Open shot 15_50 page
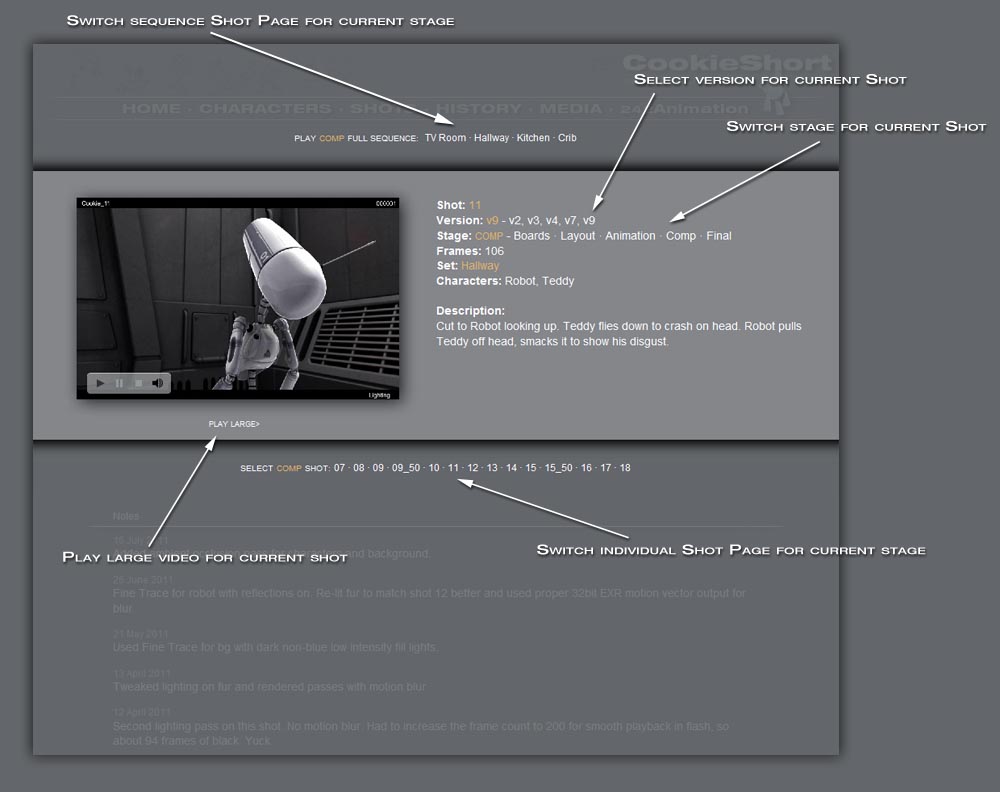 coord(559,468)
